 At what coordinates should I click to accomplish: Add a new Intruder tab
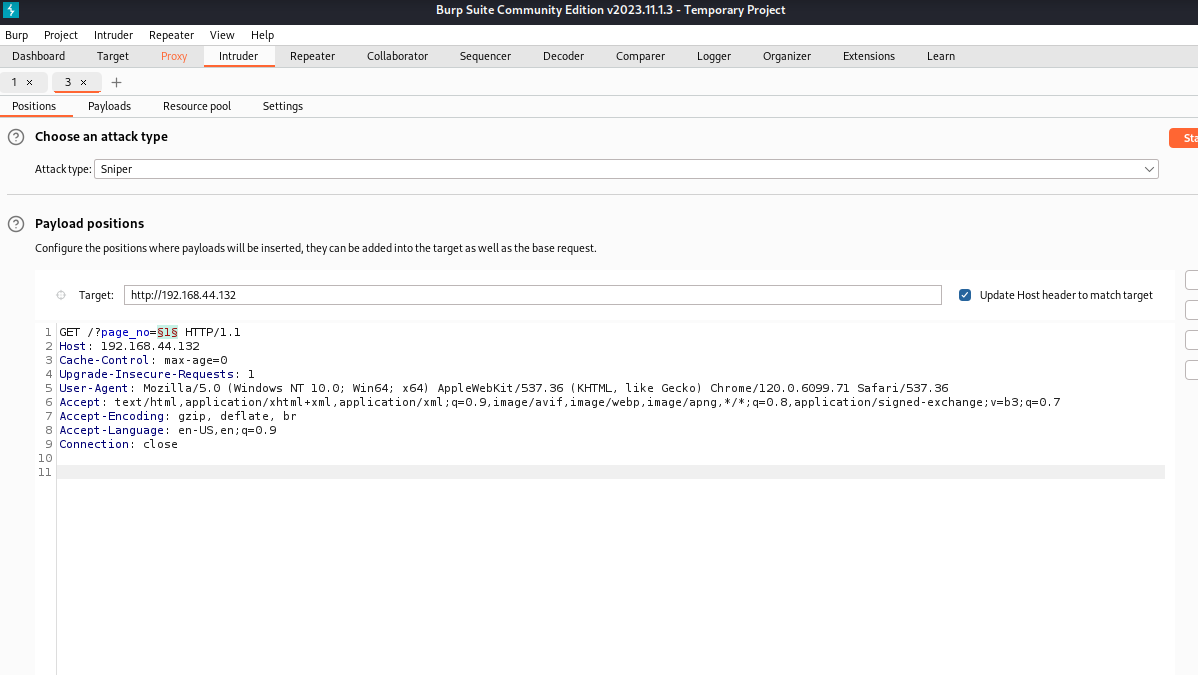(x=116, y=83)
